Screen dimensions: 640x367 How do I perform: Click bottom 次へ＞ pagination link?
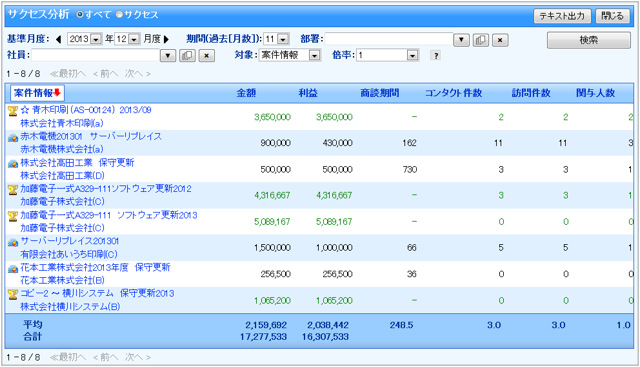(138, 358)
